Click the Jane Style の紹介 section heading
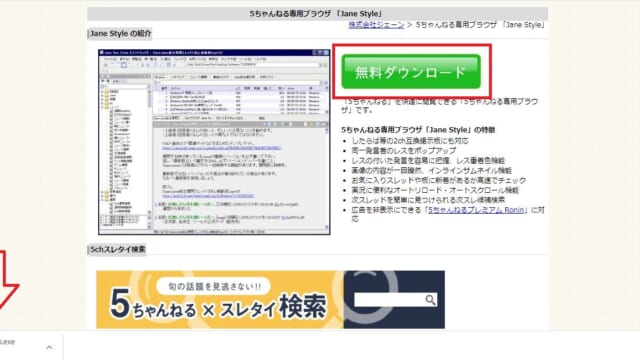 (x=120, y=33)
